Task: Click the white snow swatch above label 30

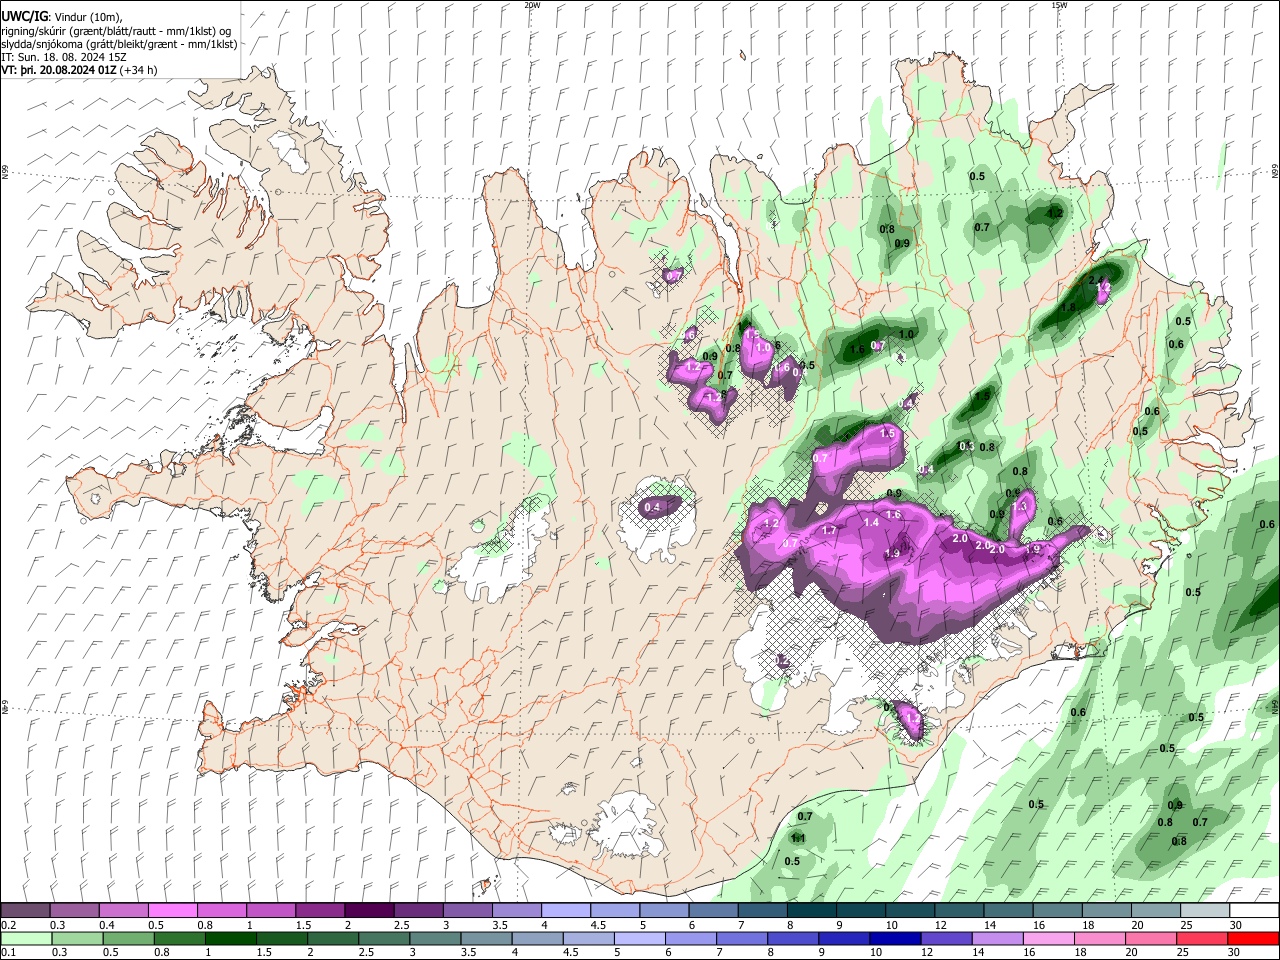Action: 1253,910
